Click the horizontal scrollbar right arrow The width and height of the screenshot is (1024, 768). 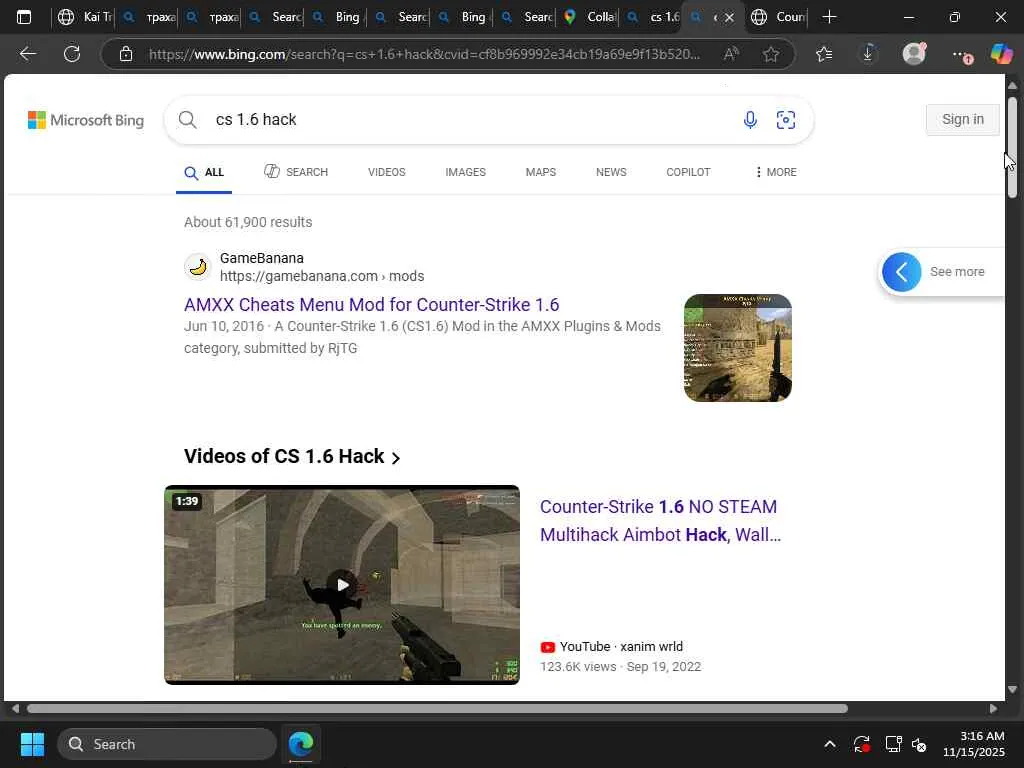[x=993, y=709]
